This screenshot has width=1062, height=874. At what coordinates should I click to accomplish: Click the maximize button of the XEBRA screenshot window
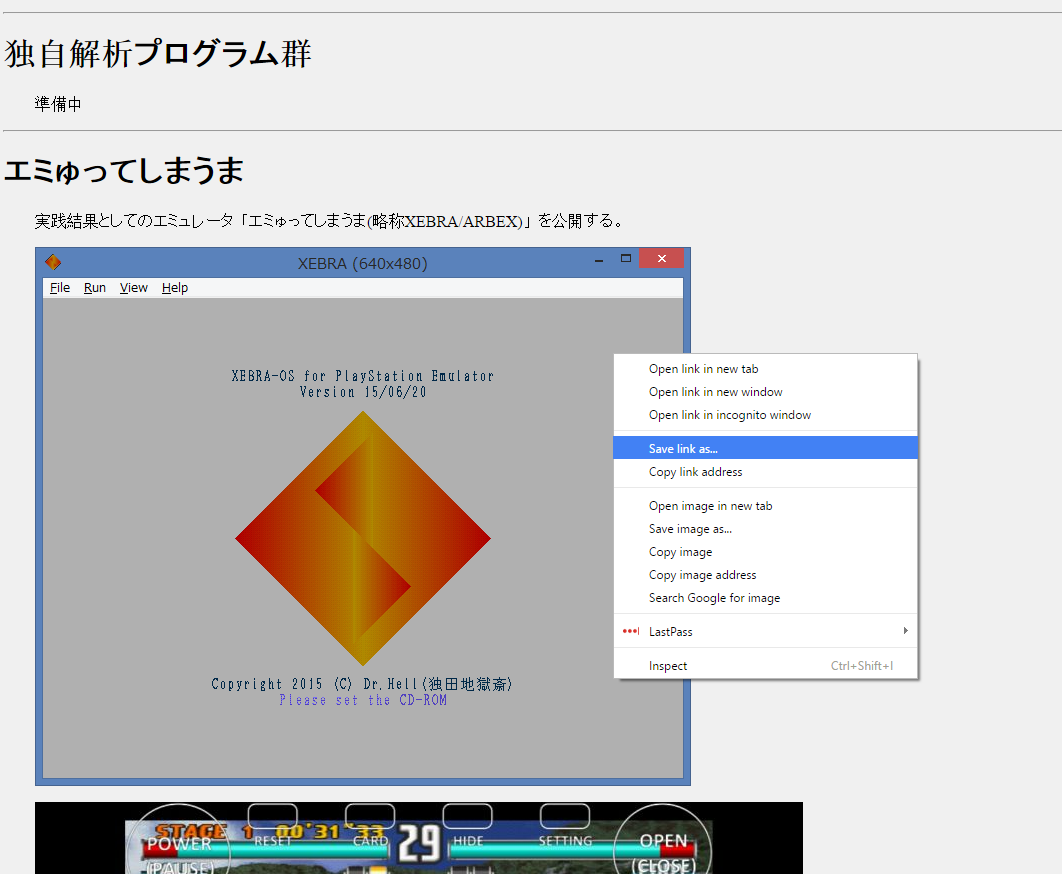pyautogui.click(x=626, y=258)
